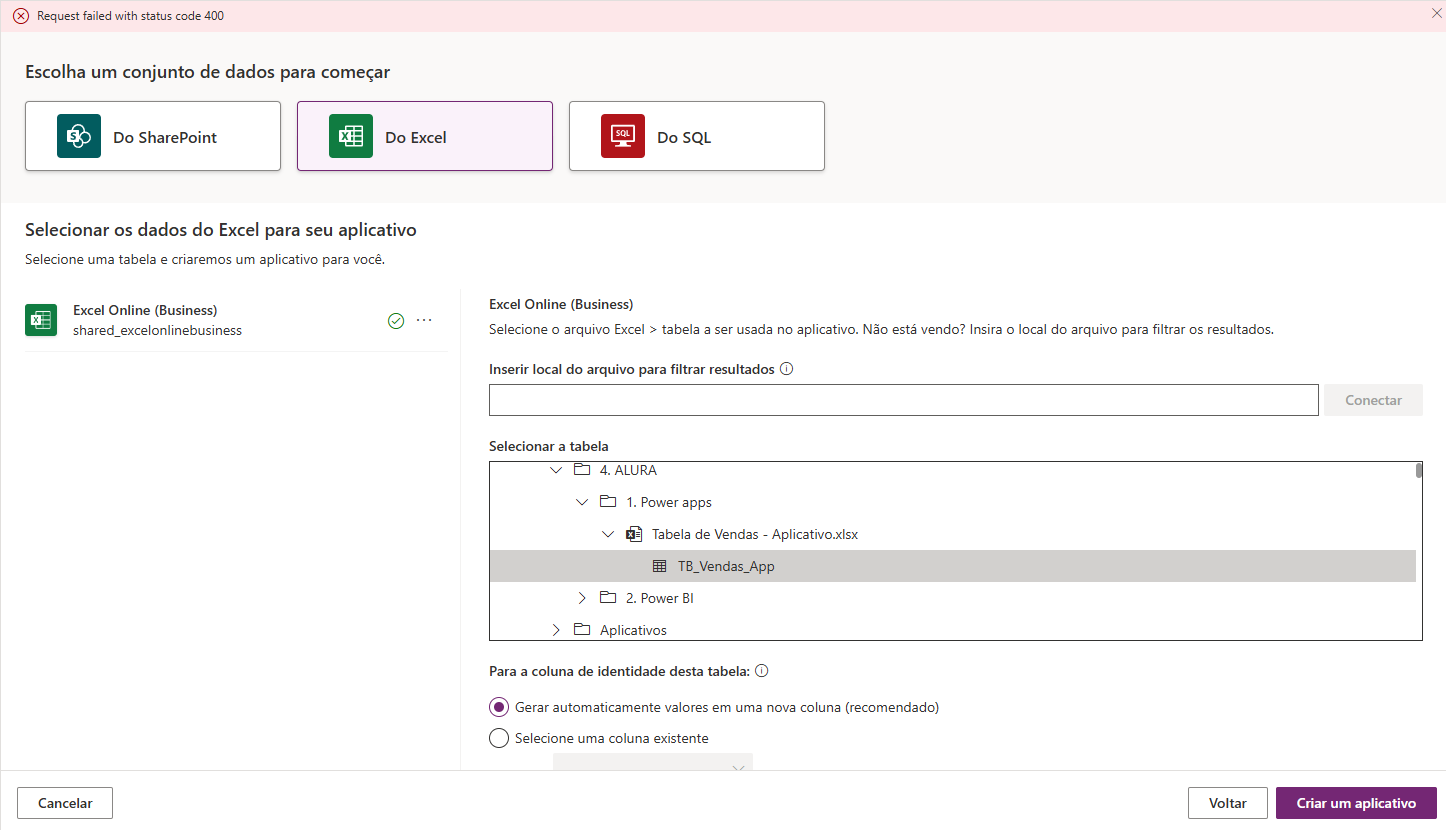Choose the Do SQL data source card
1446x830 pixels.
coord(697,136)
